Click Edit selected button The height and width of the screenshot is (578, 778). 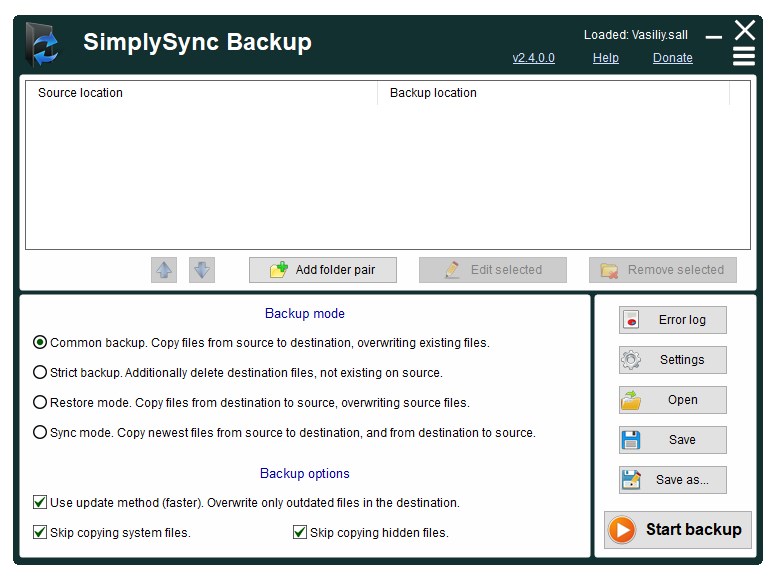coord(493,270)
